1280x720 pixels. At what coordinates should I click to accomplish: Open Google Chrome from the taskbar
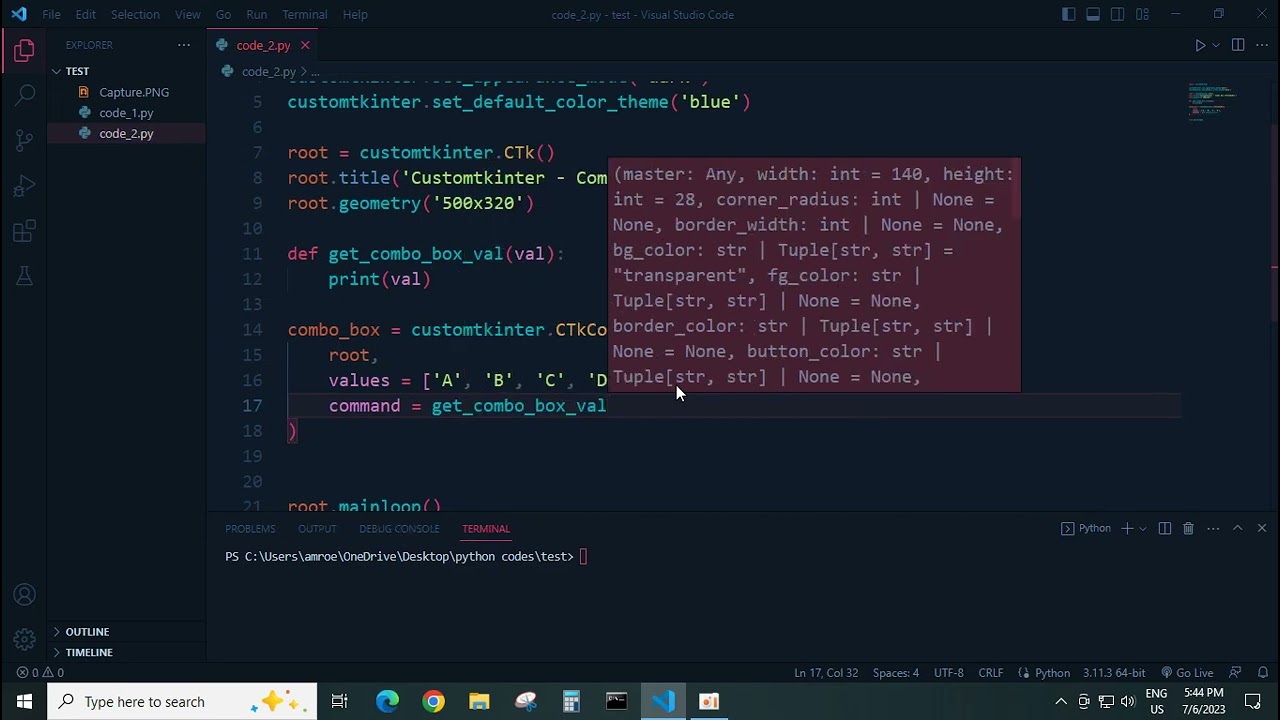[433, 701]
